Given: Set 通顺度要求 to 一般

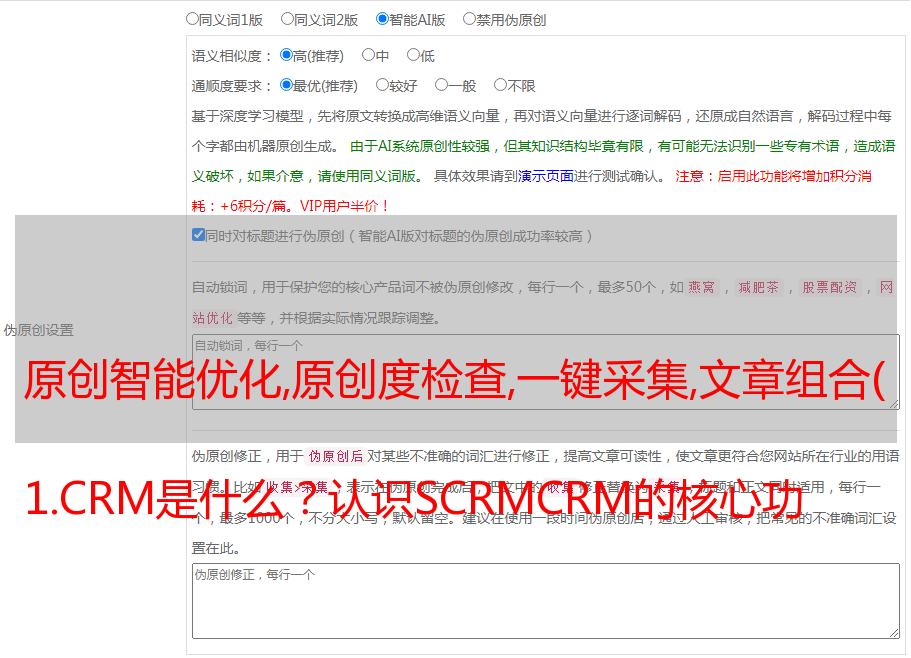Looking at the screenshot, I should (x=441, y=85).
